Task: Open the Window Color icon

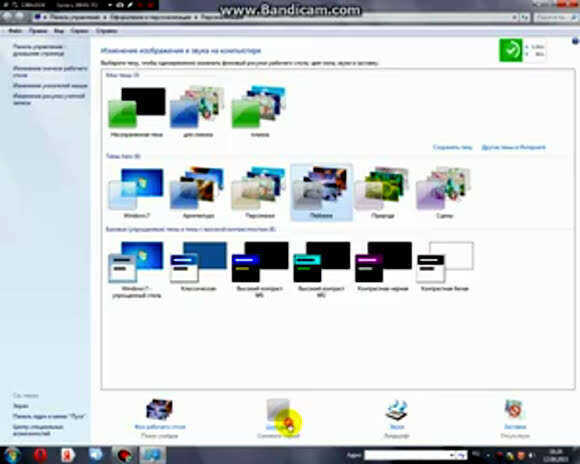Action: click(278, 410)
